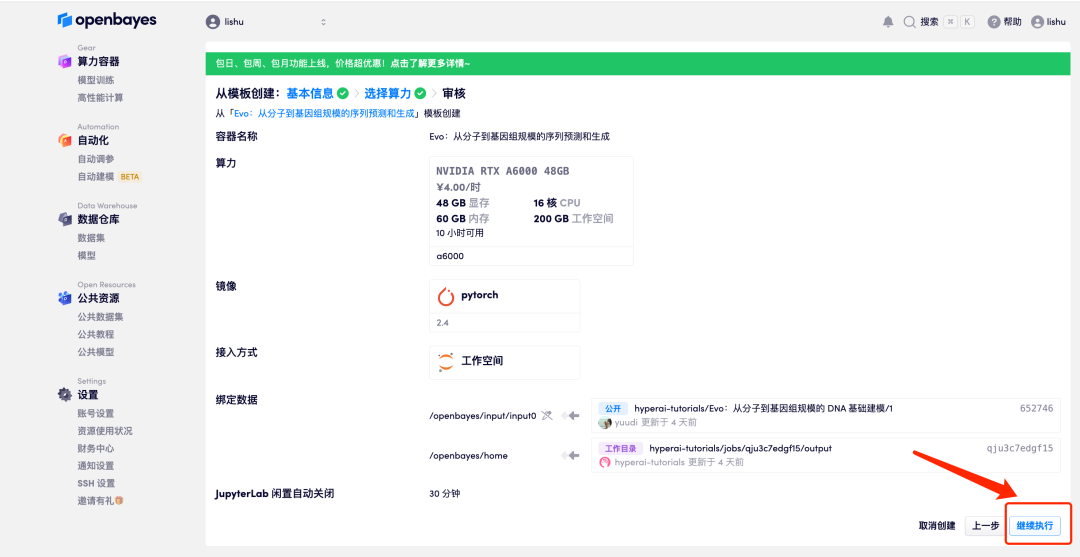This screenshot has height=557, width=1080.
Task: Click the 数据仓库 sidebar icon
Action: 65,220
